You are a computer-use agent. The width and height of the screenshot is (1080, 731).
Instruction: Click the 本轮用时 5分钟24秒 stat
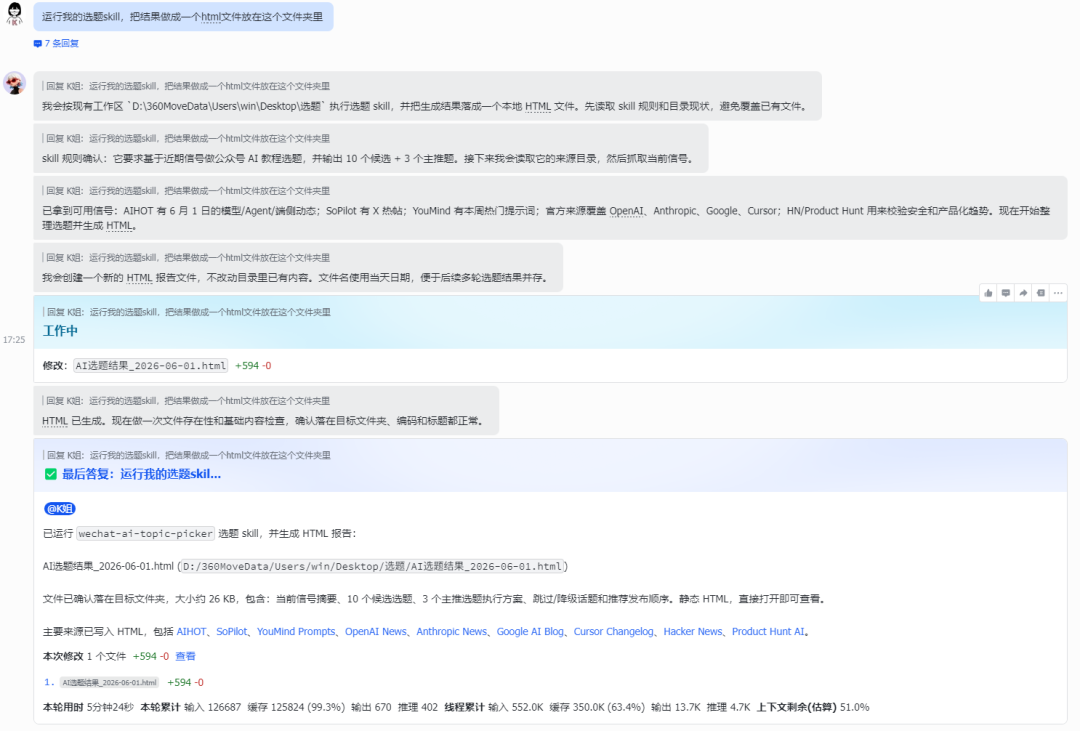pyautogui.click(x=88, y=707)
